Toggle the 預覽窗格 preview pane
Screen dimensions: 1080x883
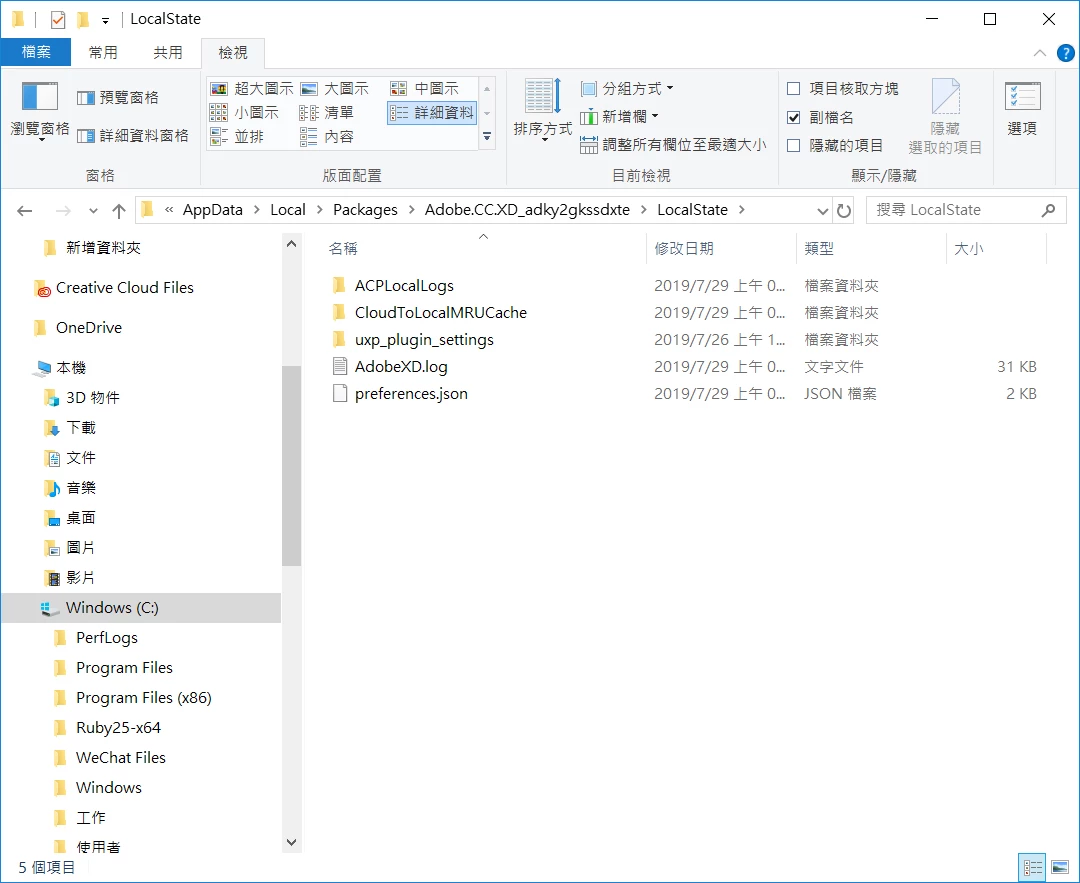click(x=118, y=98)
